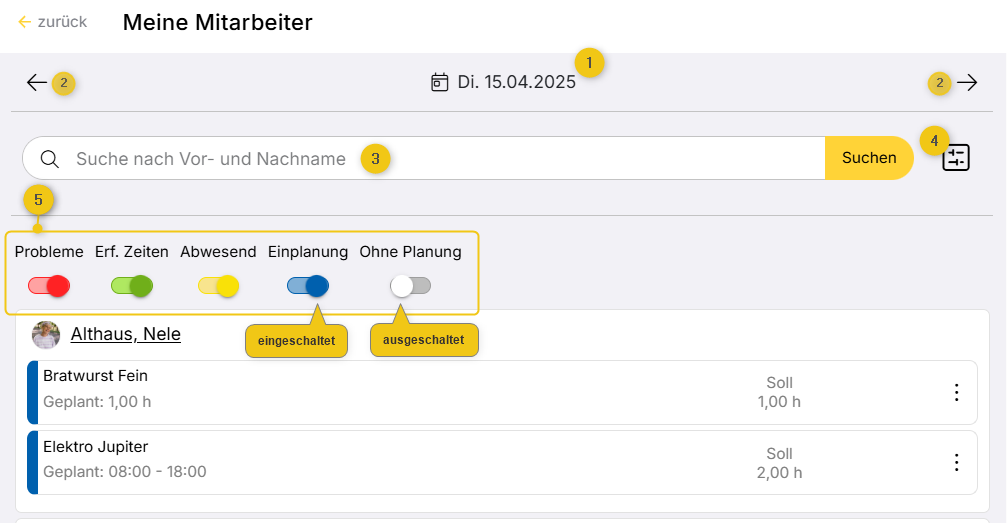
Task: Open date picker showing Di. 15.04.2025
Action: (x=516, y=83)
